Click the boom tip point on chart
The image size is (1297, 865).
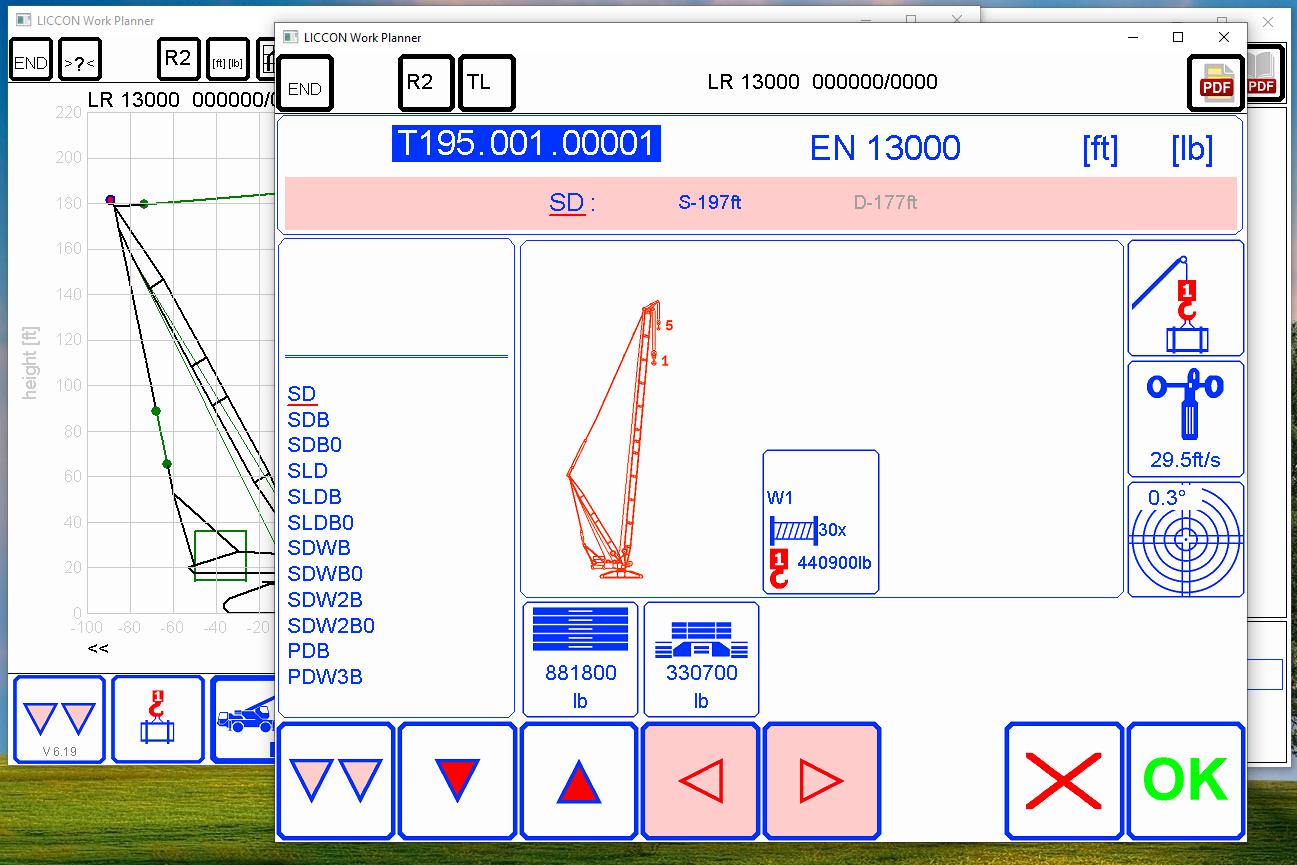(x=110, y=200)
